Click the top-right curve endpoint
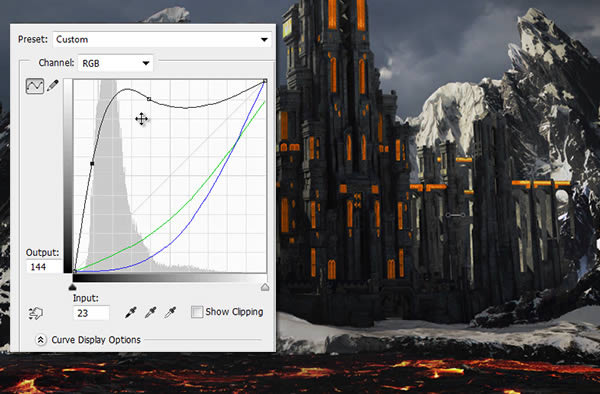 pyautogui.click(x=265, y=81)
